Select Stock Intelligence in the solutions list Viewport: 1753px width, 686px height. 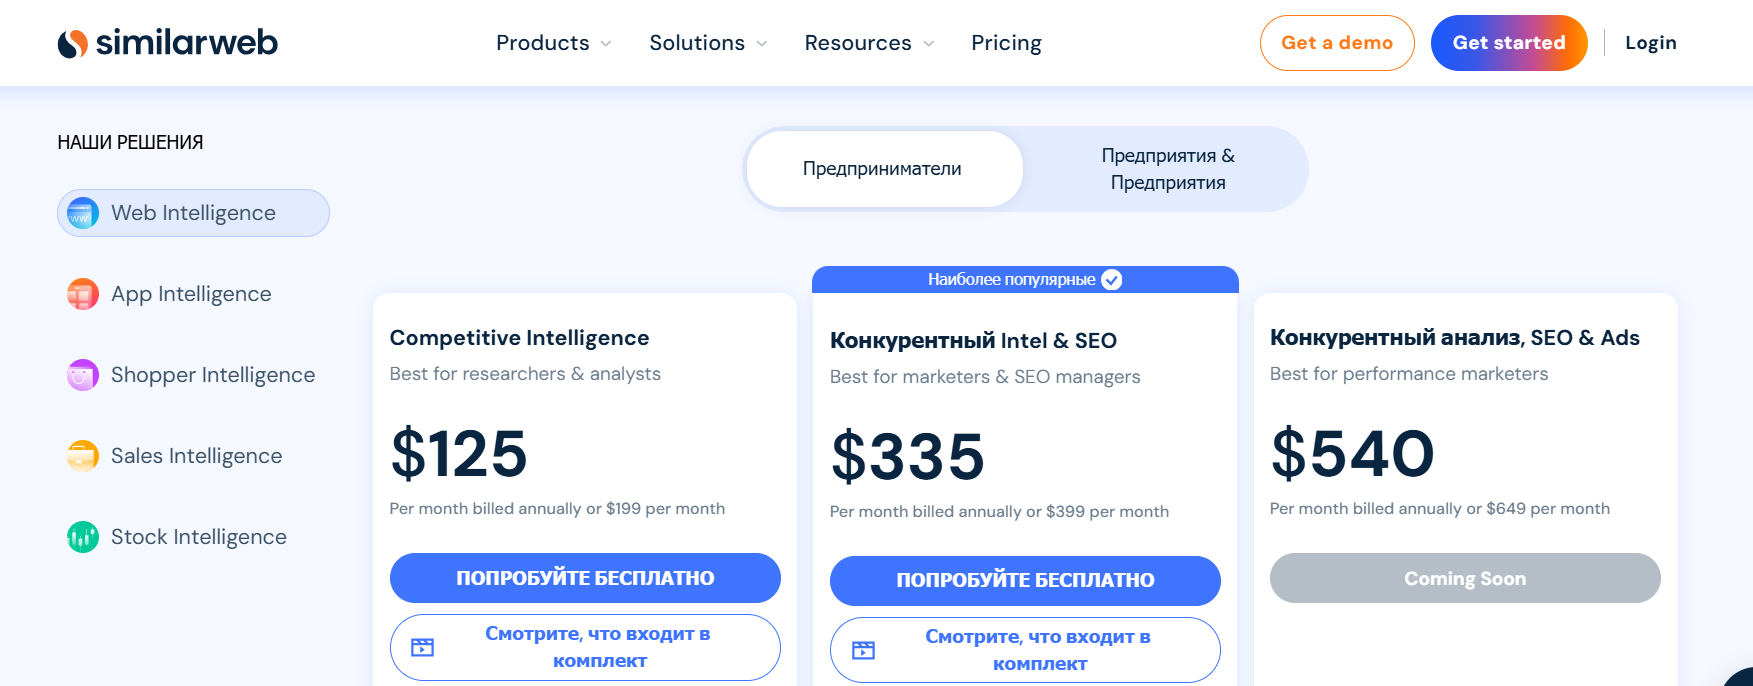coord(198,537)
